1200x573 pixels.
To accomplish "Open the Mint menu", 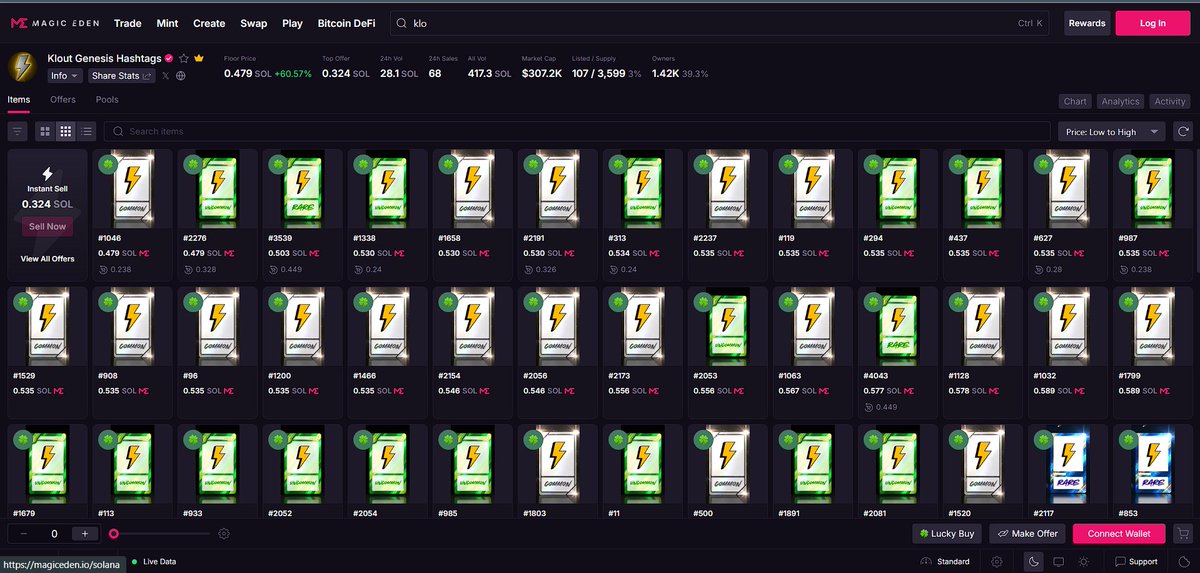I will click(166, 23).
